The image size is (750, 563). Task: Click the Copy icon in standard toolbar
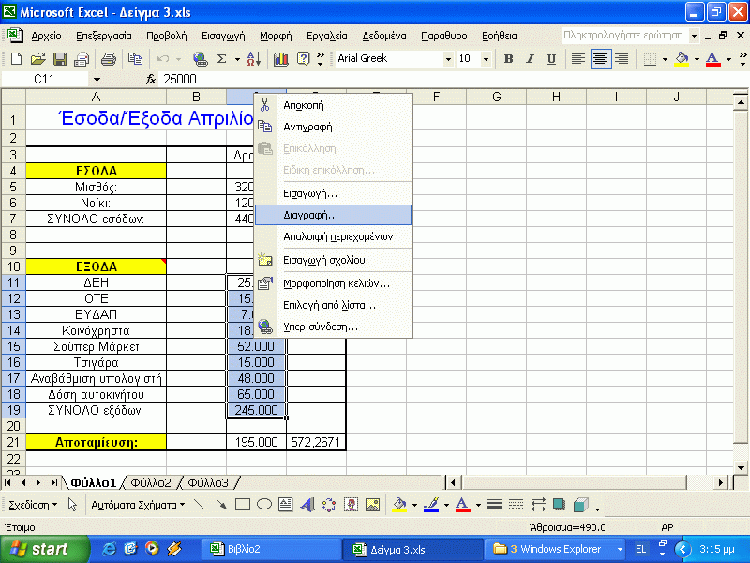135,59
